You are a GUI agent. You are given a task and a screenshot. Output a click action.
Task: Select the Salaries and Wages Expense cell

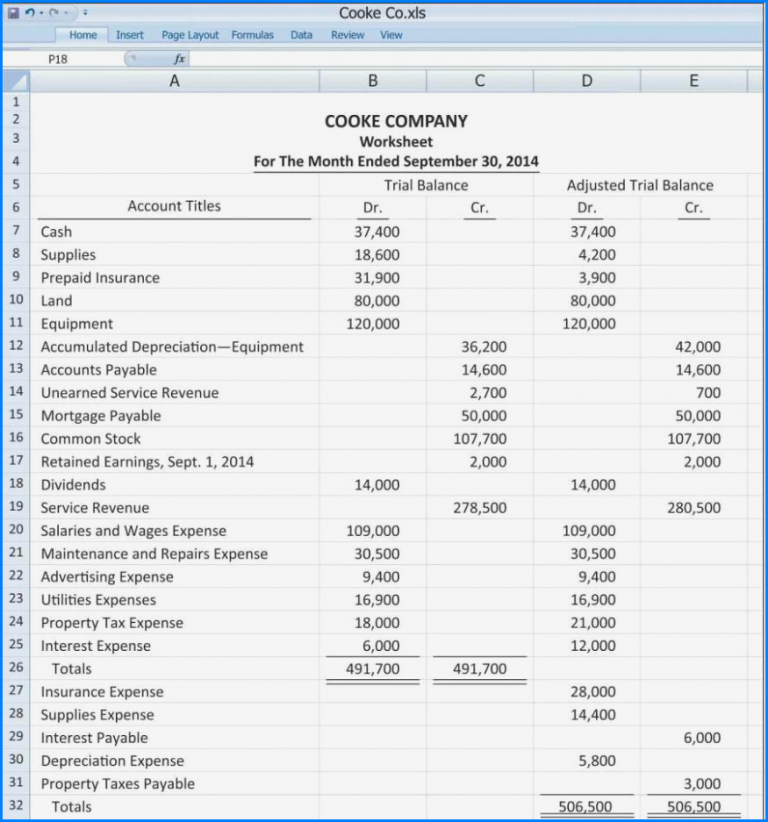tap(175, 531)
